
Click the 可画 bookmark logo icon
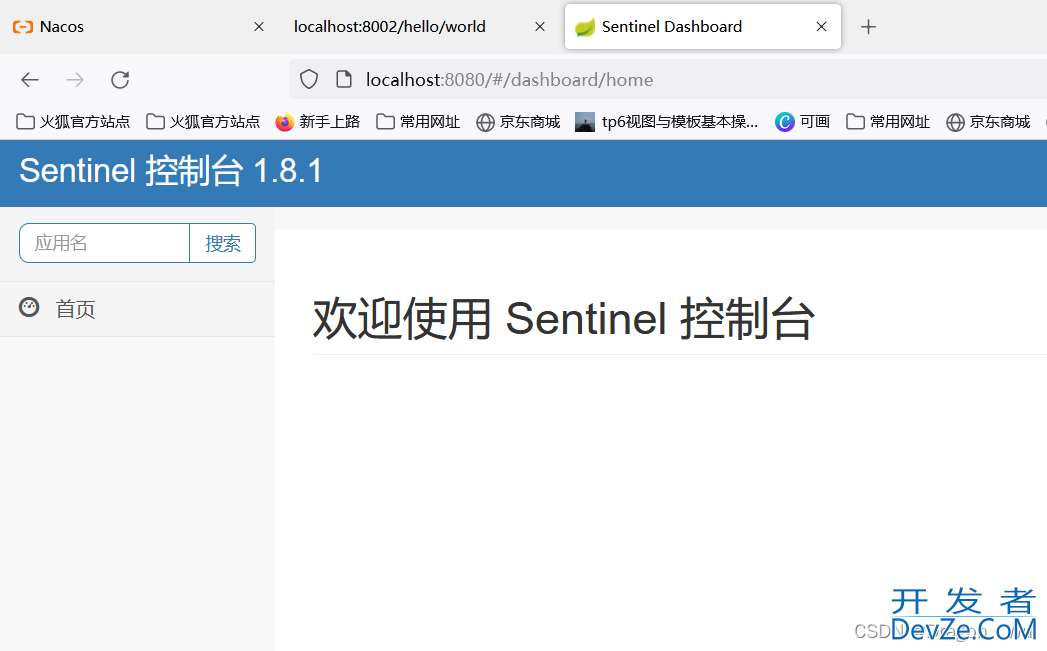click(x=785, y=122)
